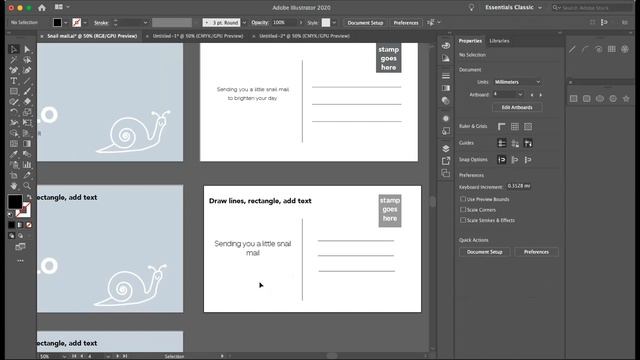The image size is (640, 360).
Task: Enable Scale Corners checkbox
Action: (463, 209)
